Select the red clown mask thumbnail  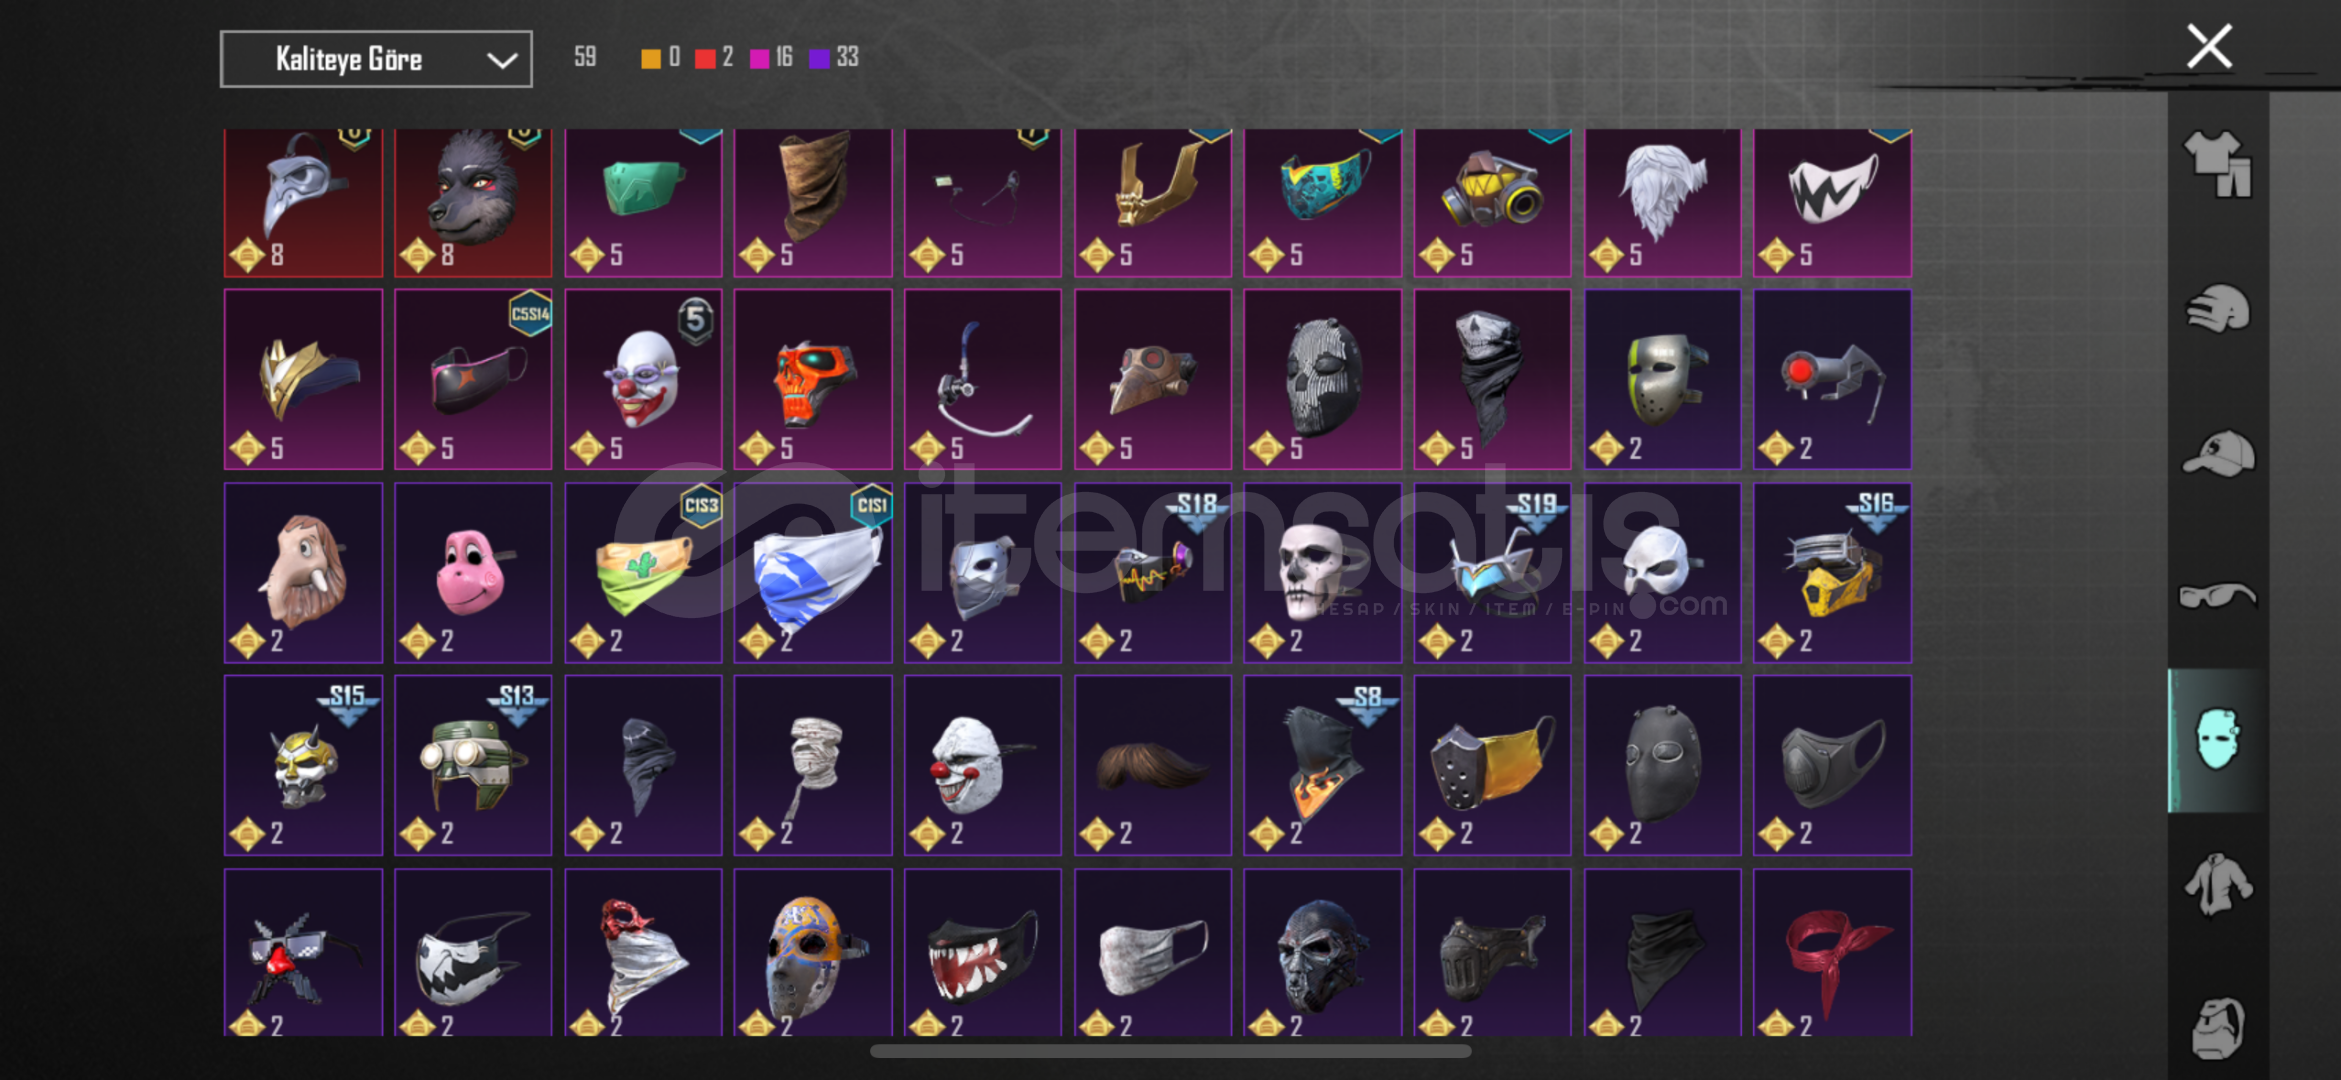(643, 379)
